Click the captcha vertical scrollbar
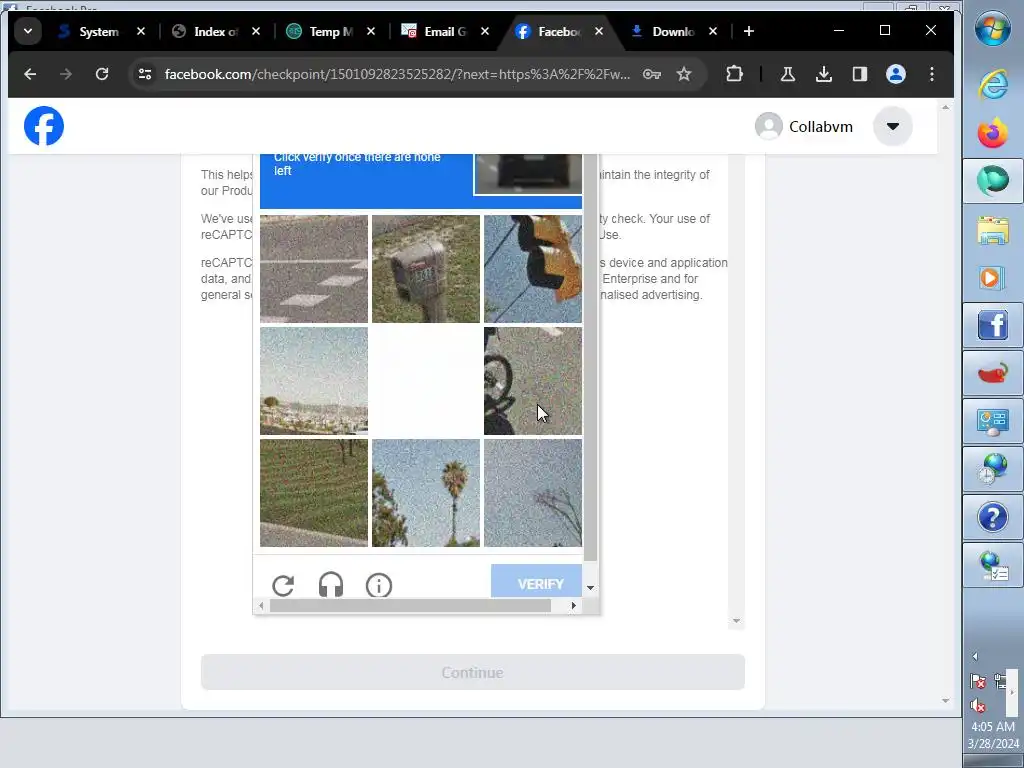Image resolution: width=1024 pixels, height=768 pixels. pos(590,357)
